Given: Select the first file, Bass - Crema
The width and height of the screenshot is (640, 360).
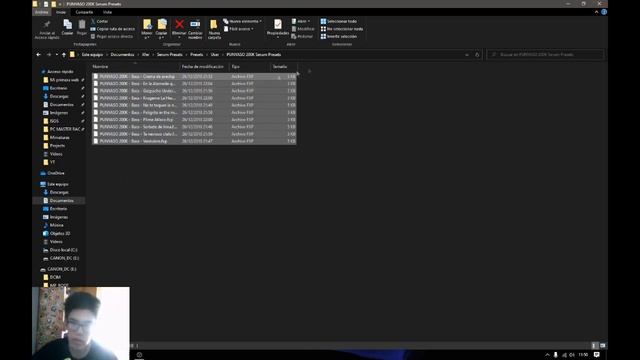Looking at the screenshot, I should point(194,77).
